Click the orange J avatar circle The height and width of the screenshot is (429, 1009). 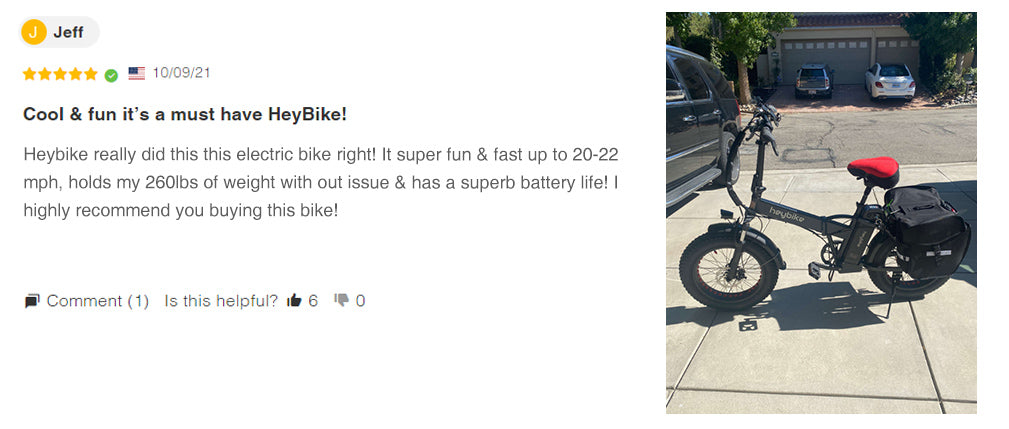coord(33,32)
